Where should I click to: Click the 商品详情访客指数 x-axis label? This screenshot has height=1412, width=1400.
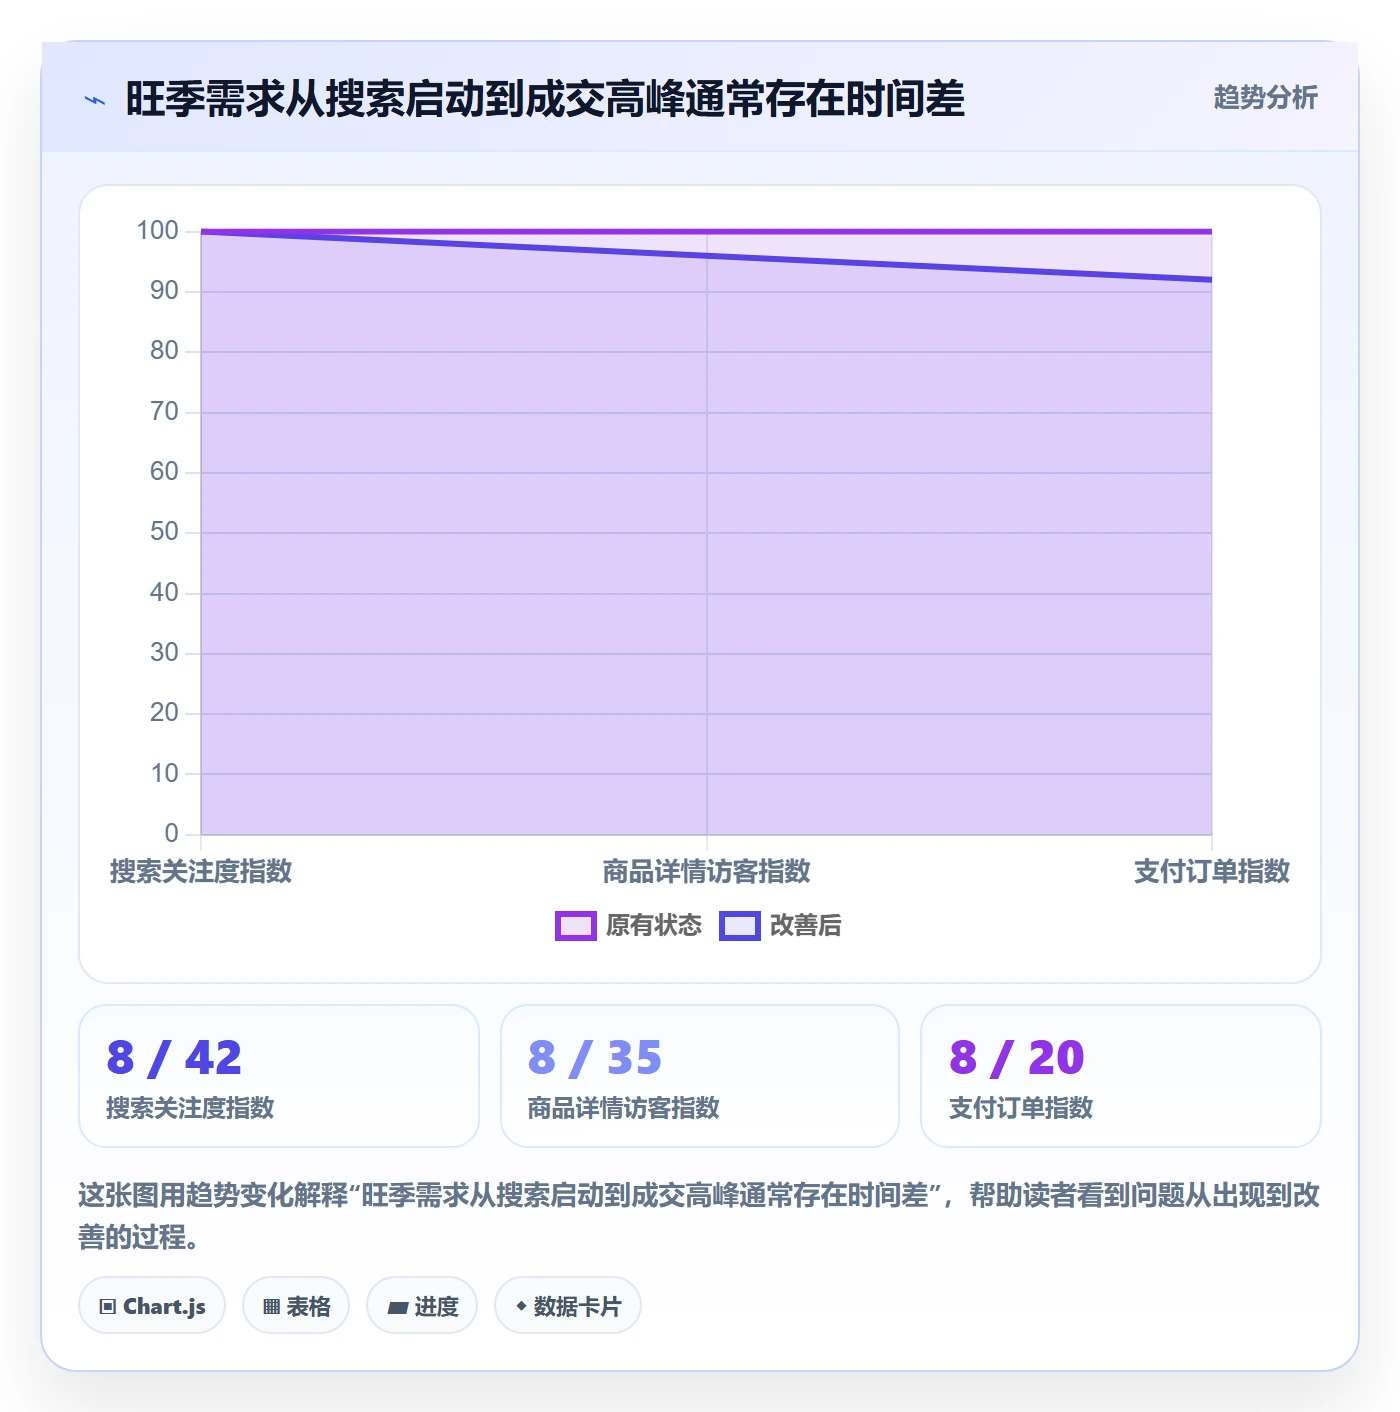click(707, 871)
